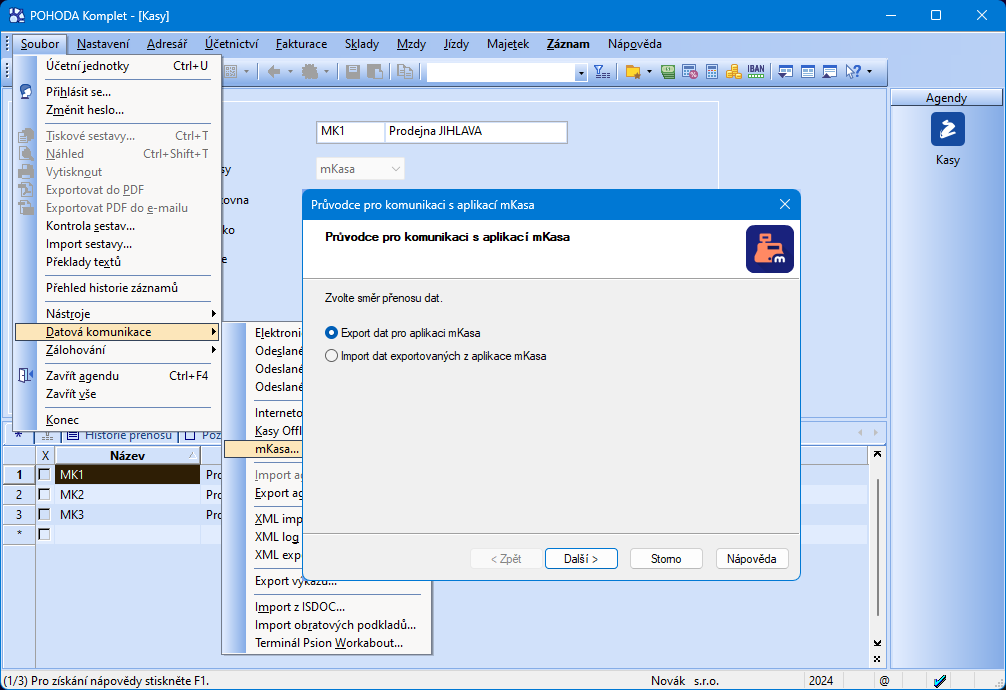Click the green banknote toolbar icon
1006x690 pixels.
668,72
